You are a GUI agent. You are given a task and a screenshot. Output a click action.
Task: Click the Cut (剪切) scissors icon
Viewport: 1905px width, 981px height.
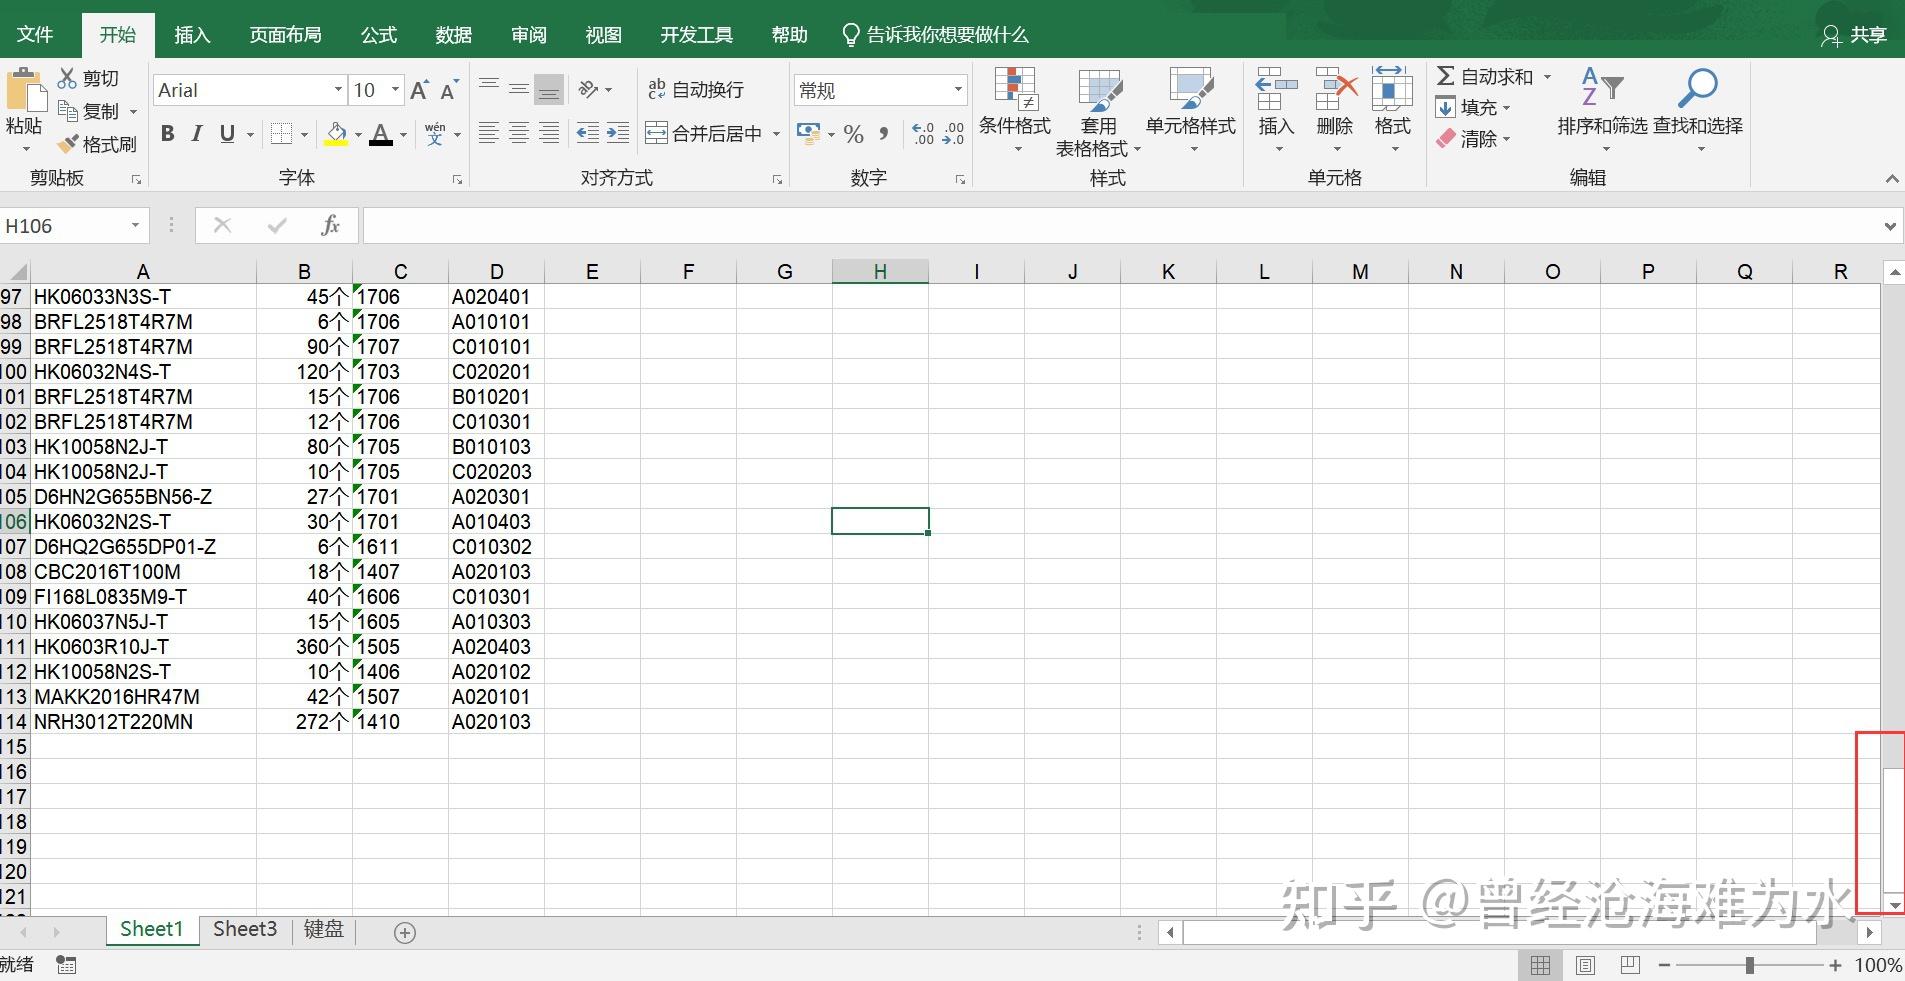click(x=67, y=78)
